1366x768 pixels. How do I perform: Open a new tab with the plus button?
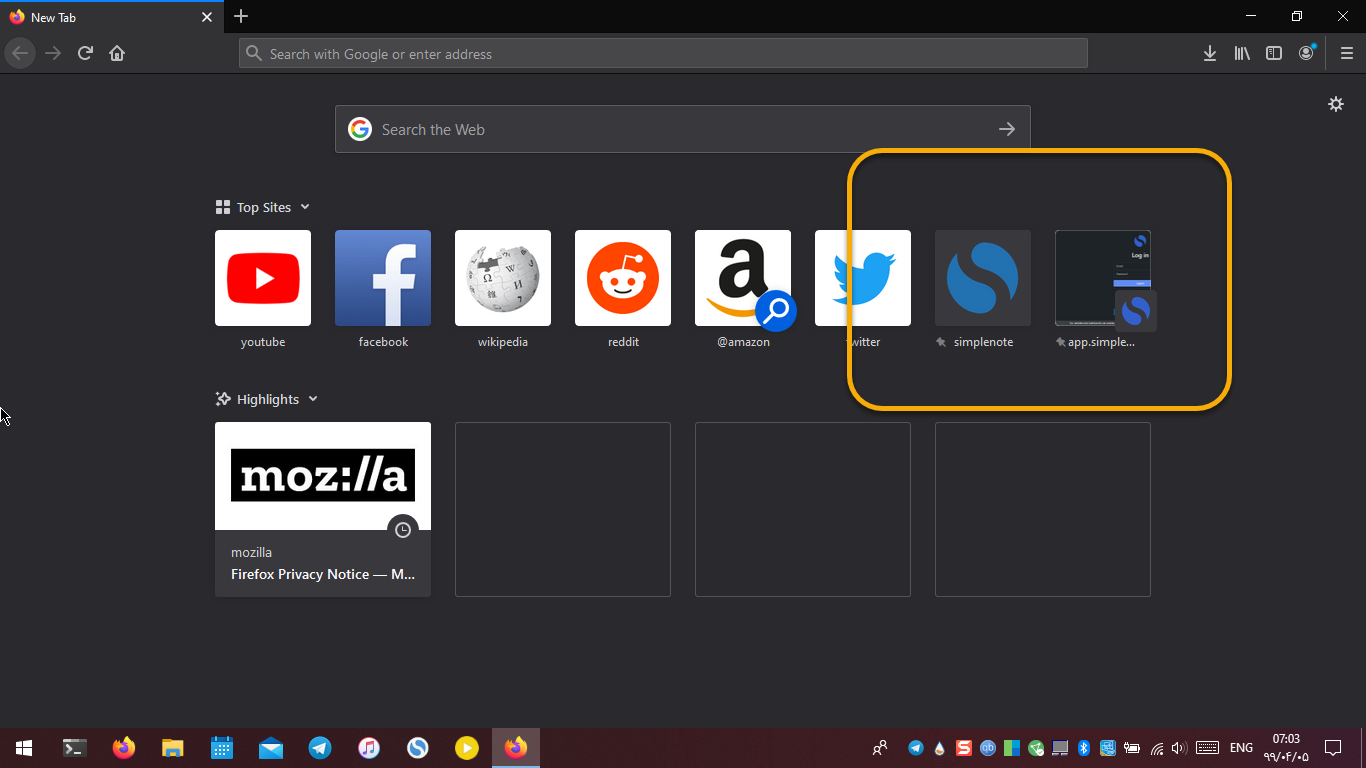point(241,17)
